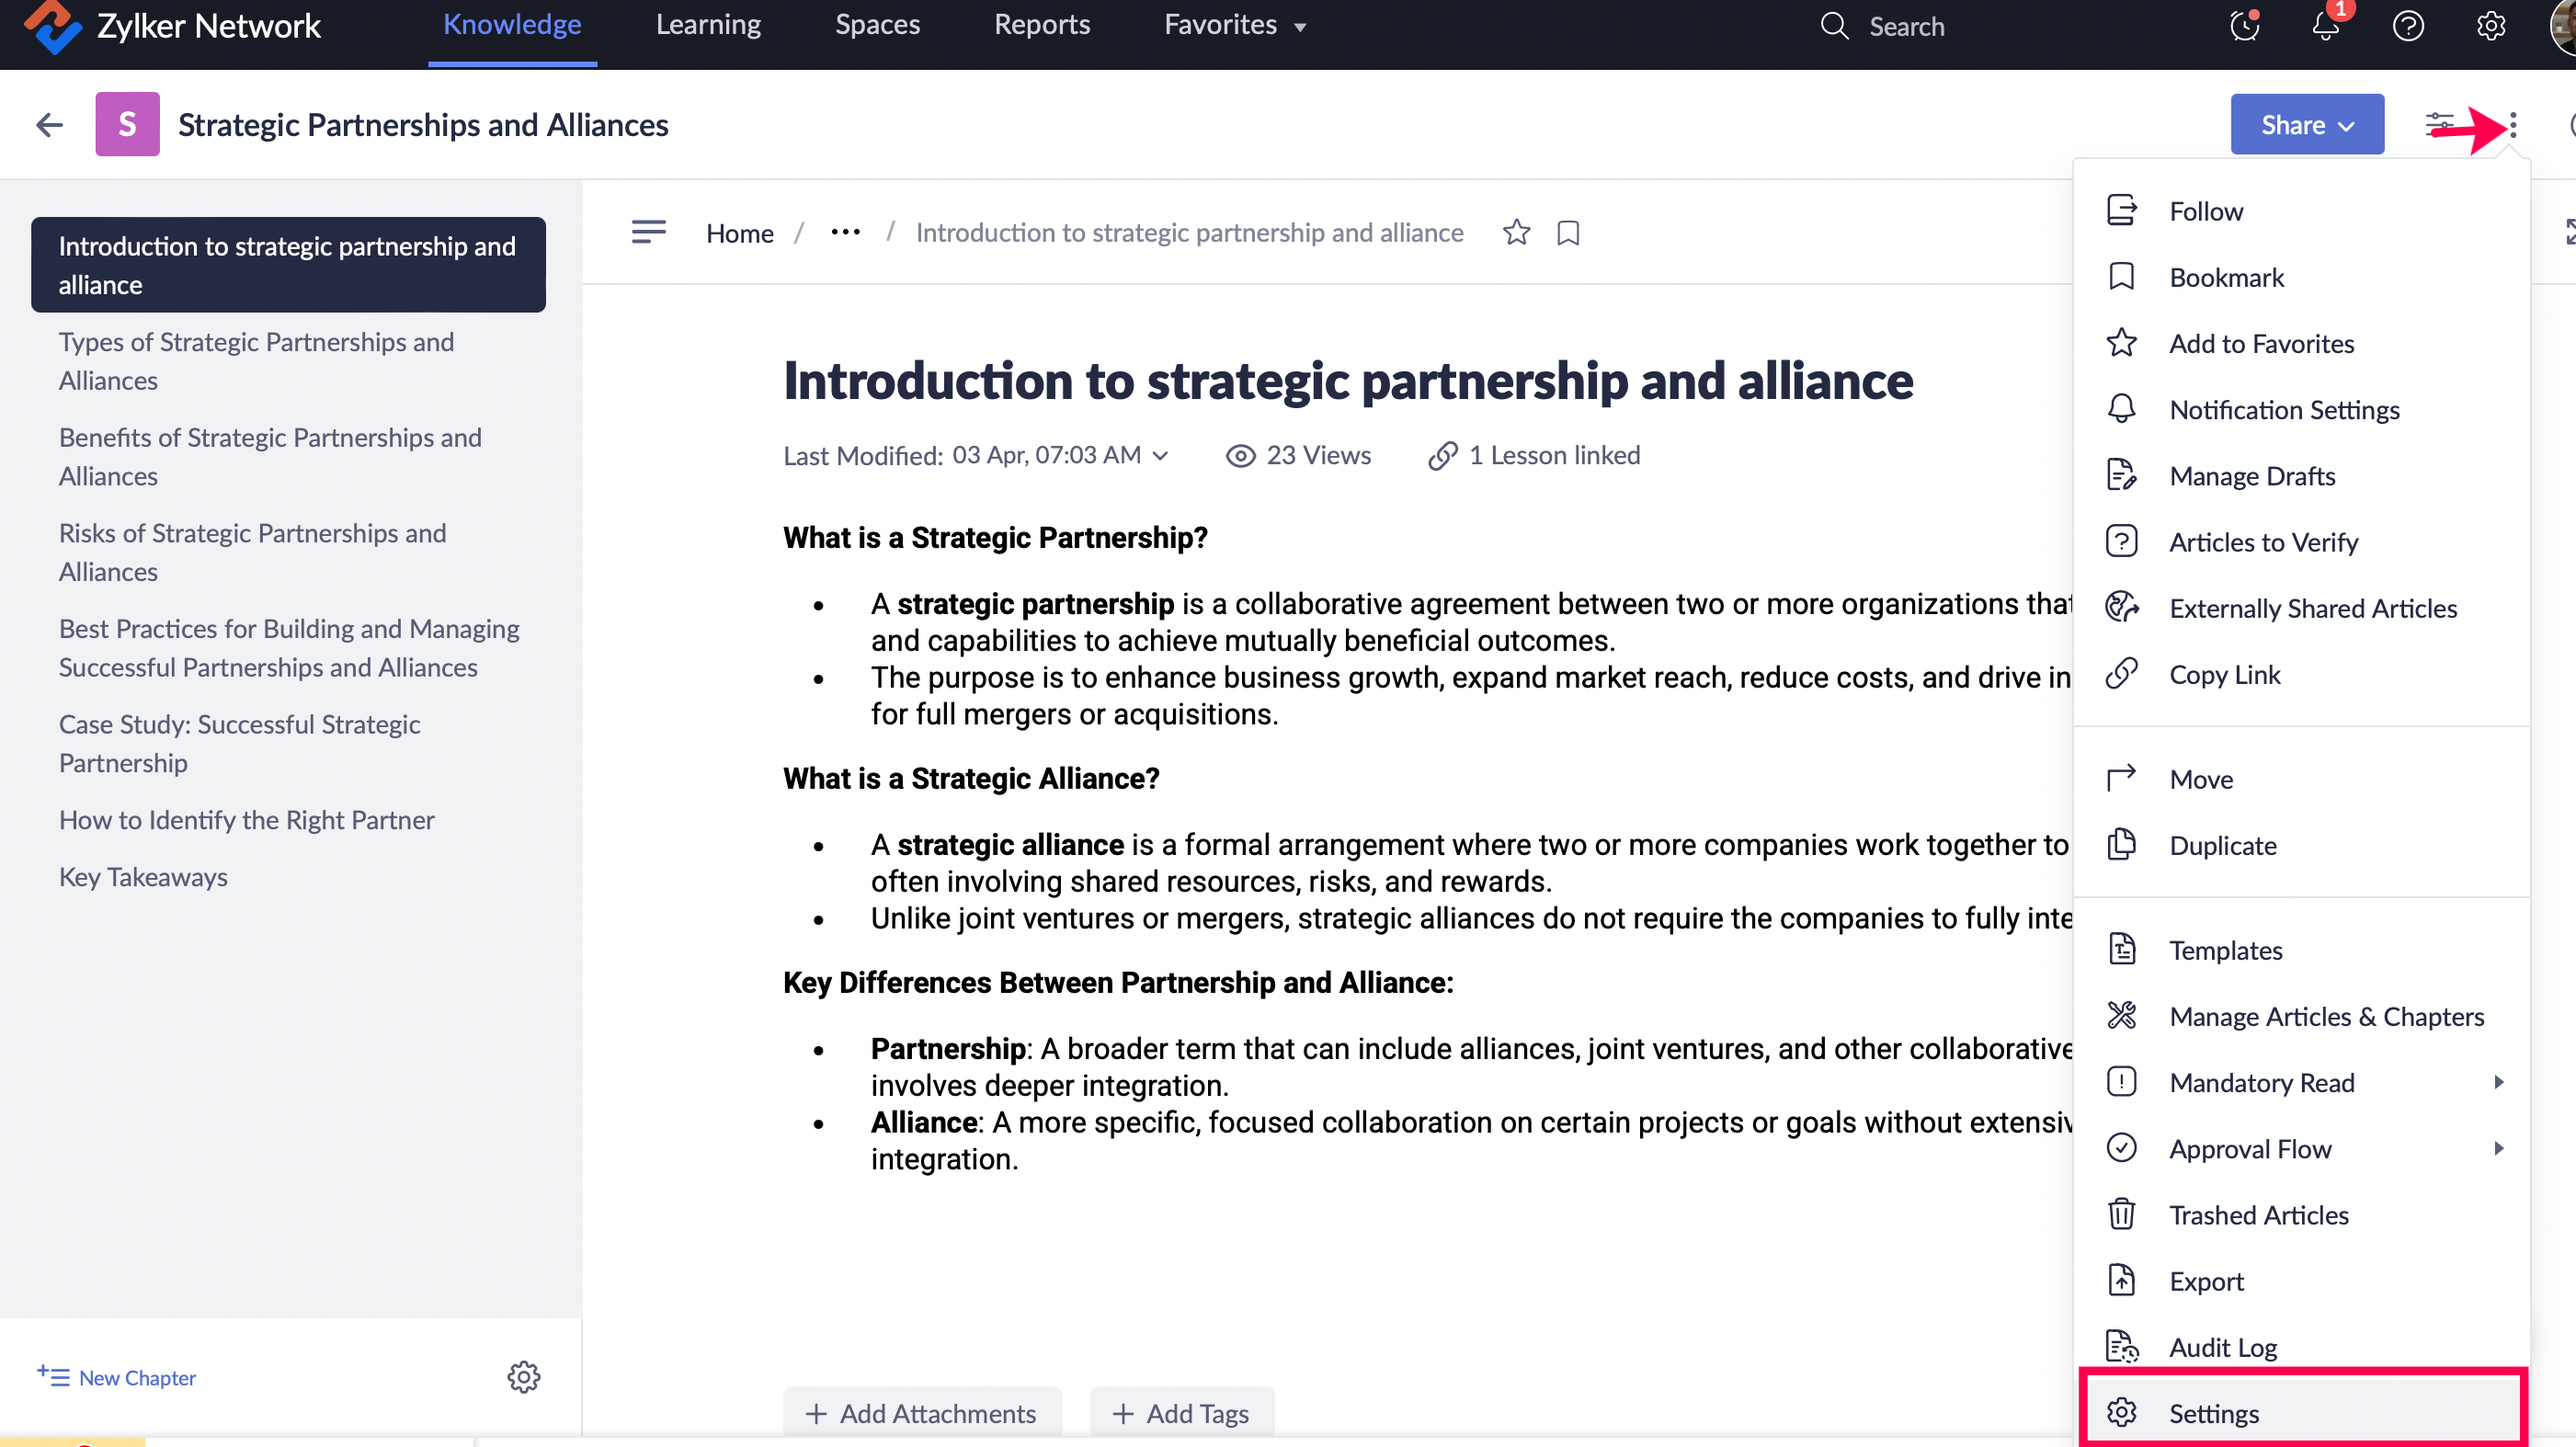Open Case Study: Successful Strategic Partnership
2576x1447 pixels.
(239, 744)
